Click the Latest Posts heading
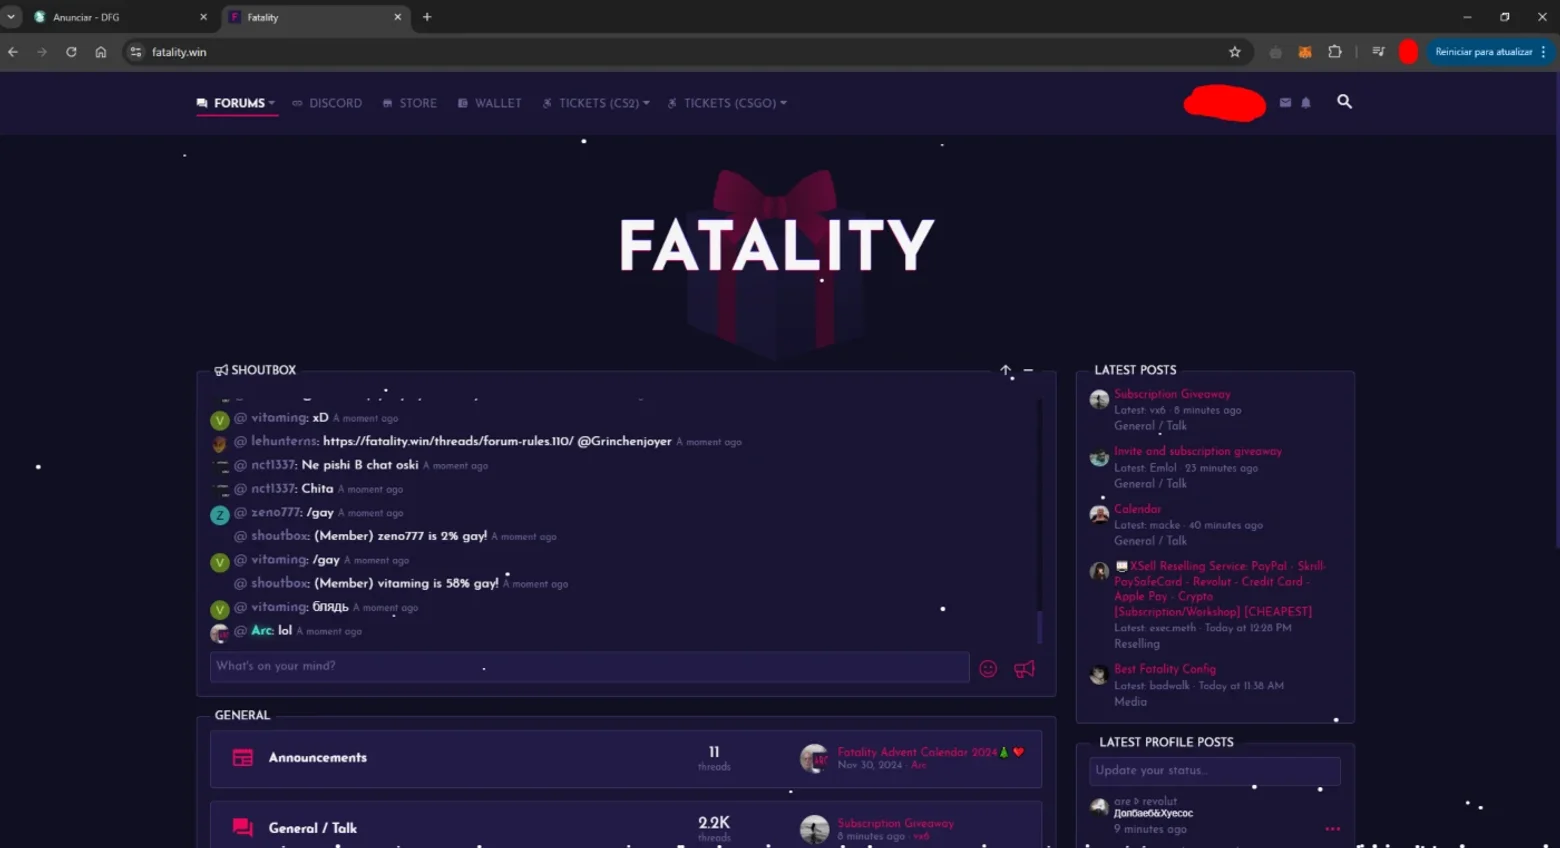The image size is (1560, 848). [1135, 370]
